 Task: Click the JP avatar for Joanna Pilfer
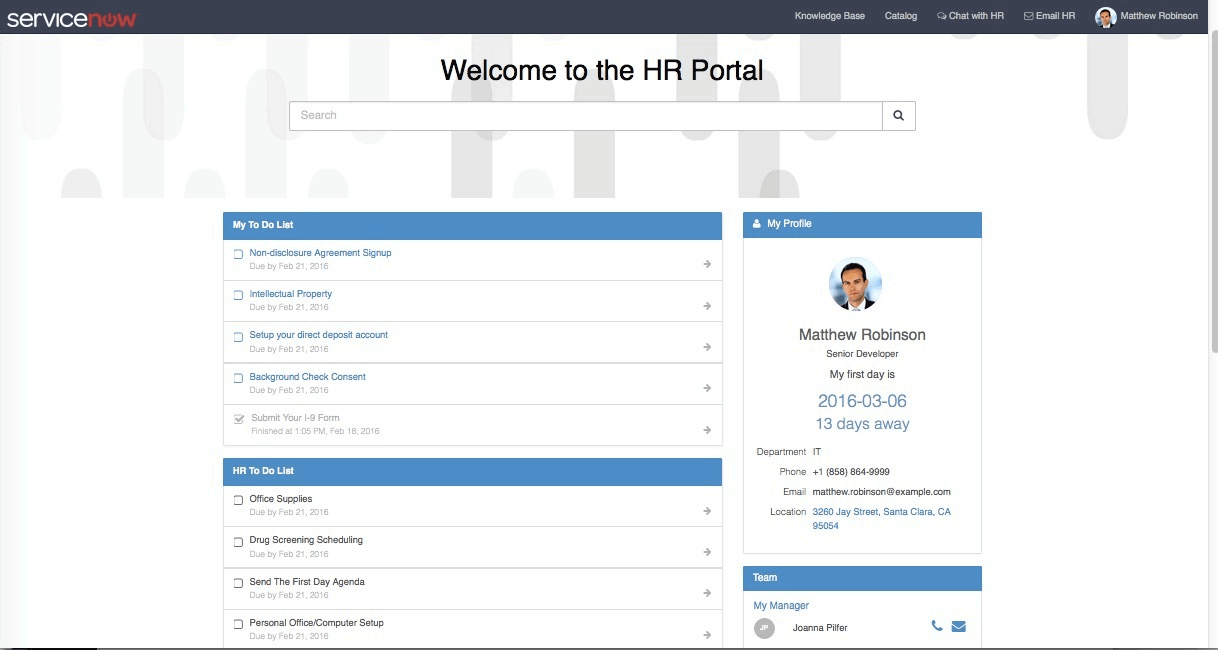pyautogui.click(x=764, y=628)
